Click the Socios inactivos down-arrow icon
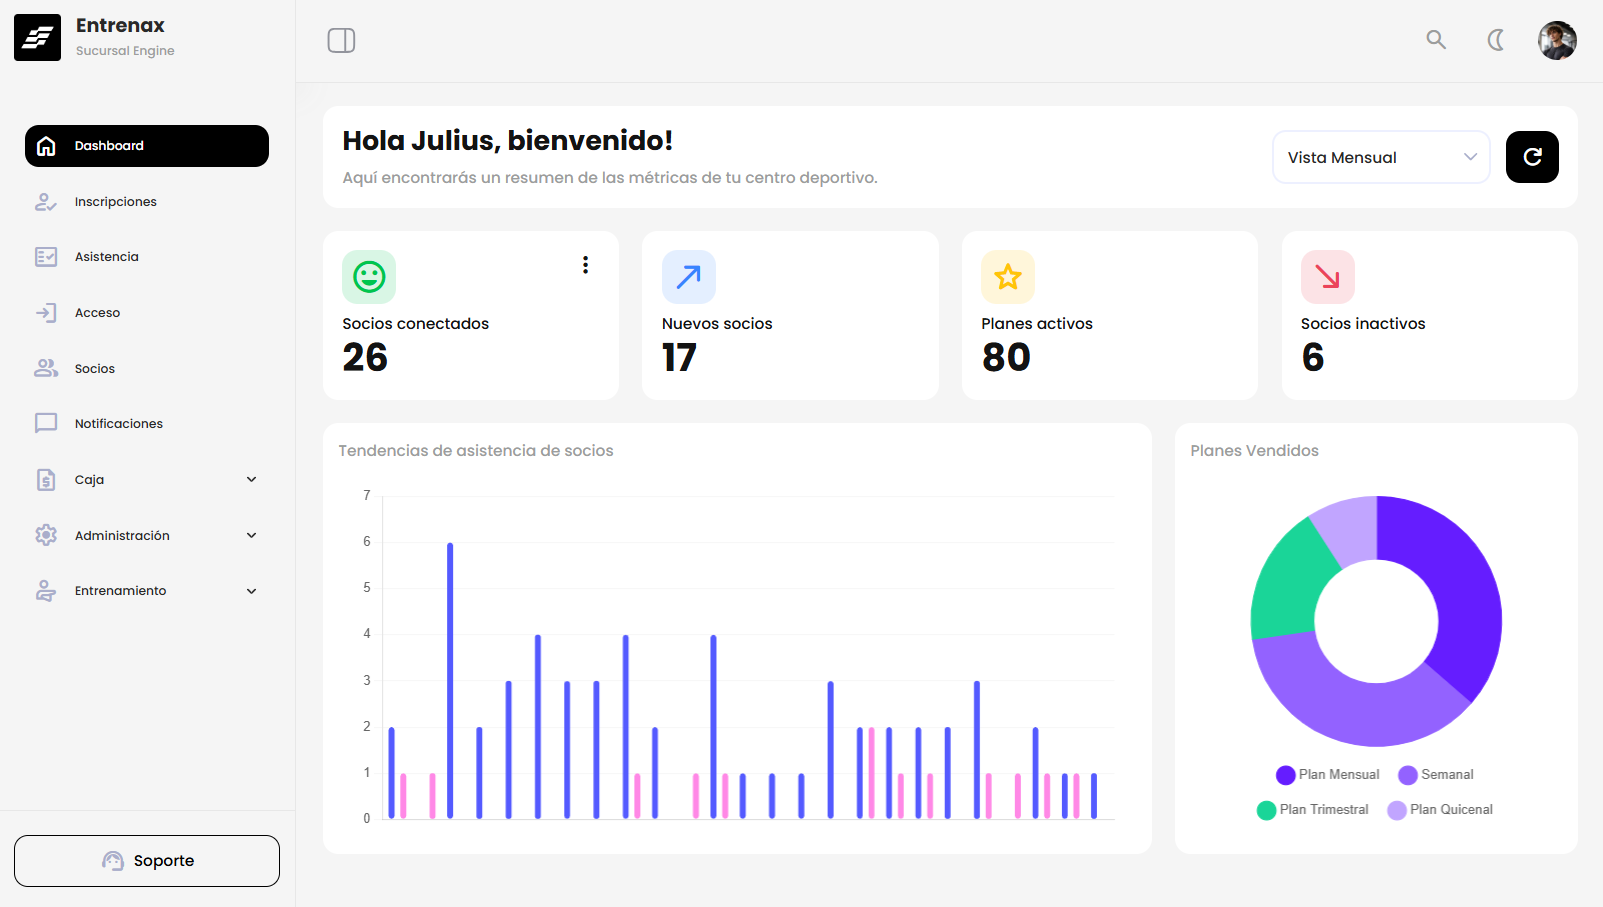The image size is (1603, 907). click(1327, 277)
